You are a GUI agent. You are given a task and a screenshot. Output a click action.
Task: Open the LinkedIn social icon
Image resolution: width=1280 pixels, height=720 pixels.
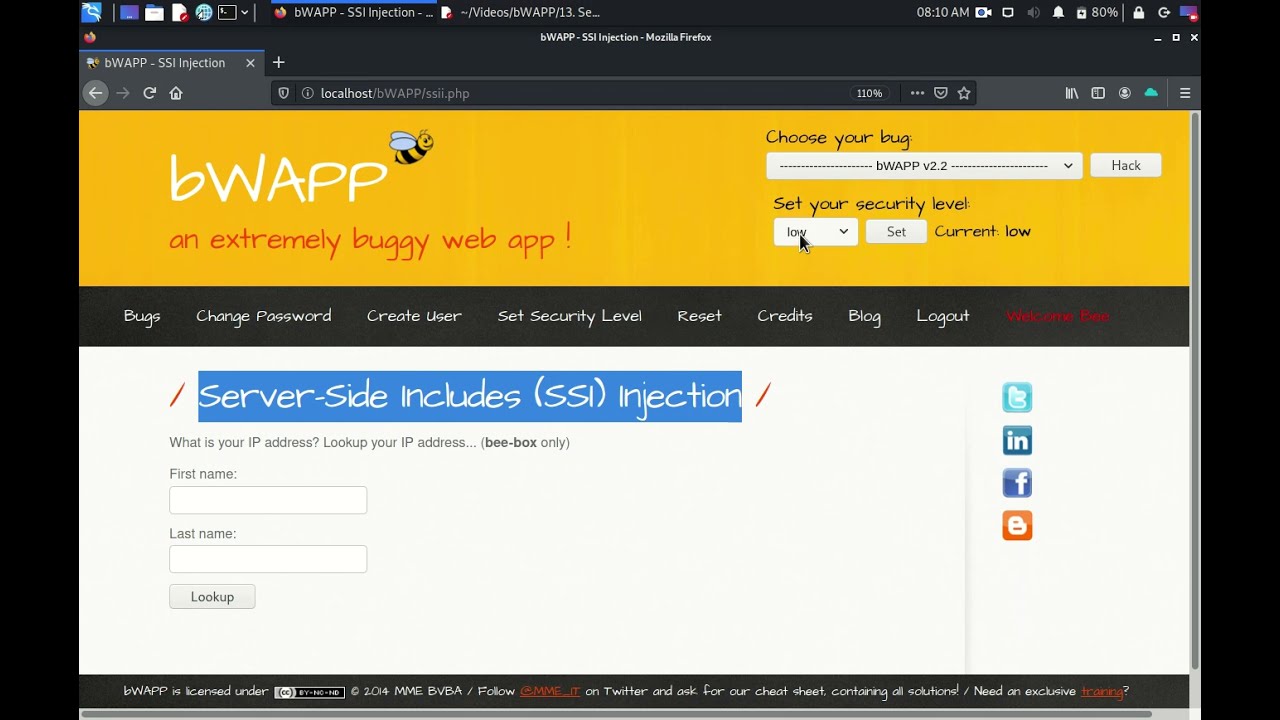click(1017, 441)
